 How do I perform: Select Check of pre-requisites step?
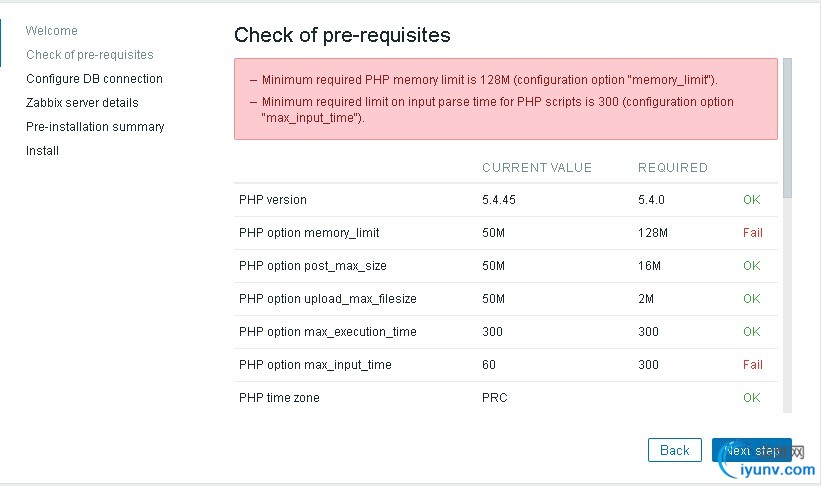coord(90,55)
